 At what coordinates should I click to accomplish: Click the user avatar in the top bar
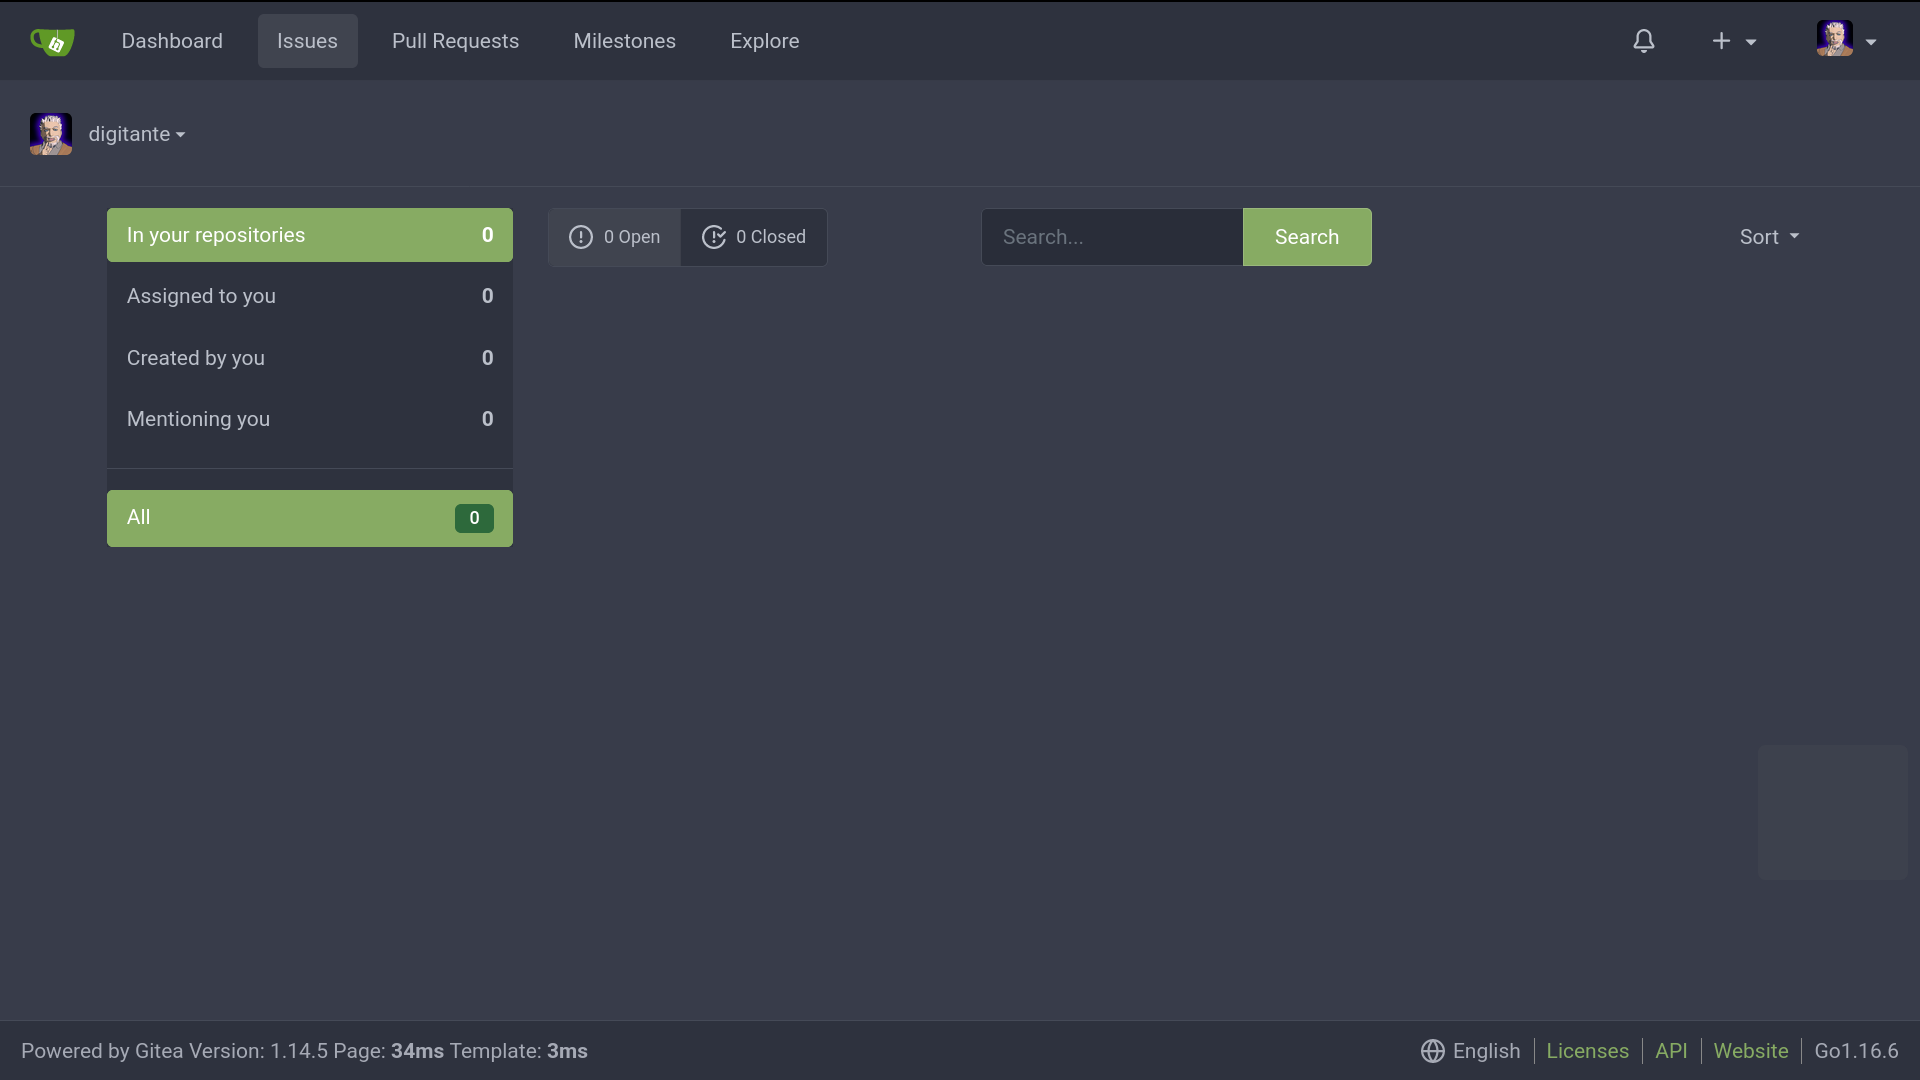click(1834, 39)
